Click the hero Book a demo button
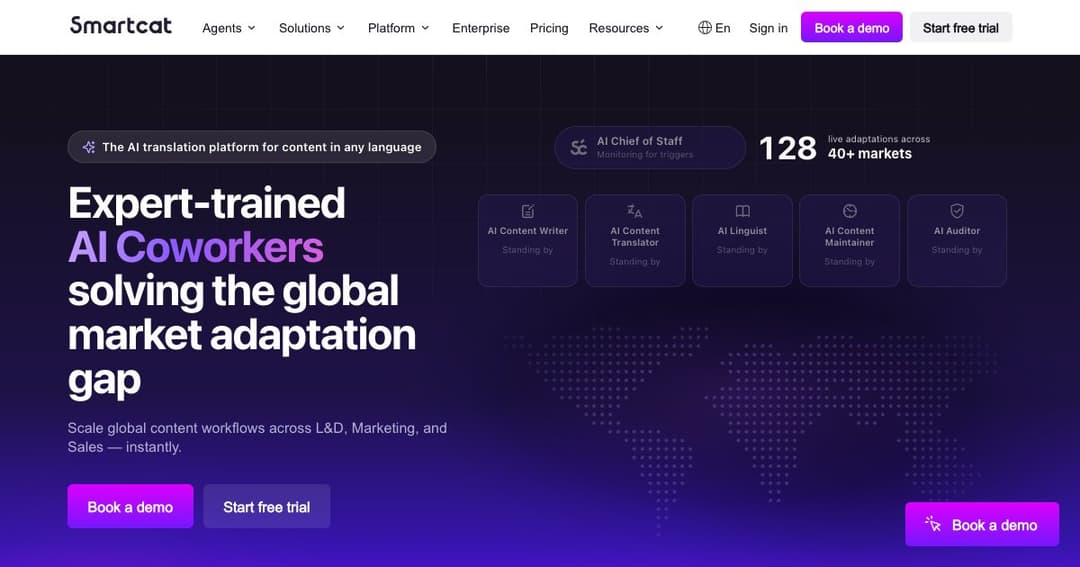 (130, 506)
